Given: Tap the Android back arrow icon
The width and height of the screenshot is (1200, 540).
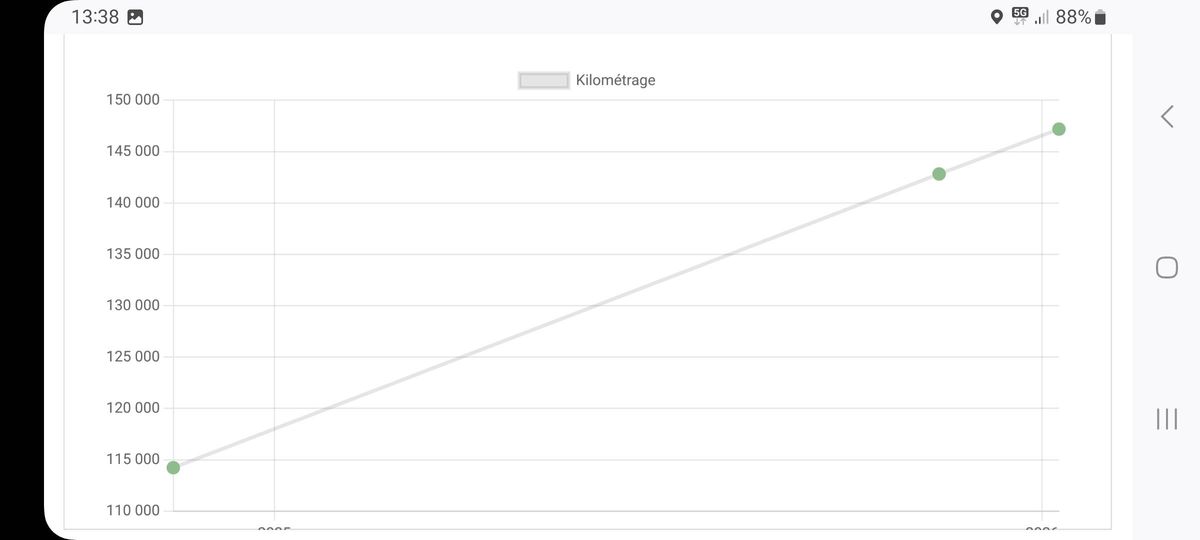Looking at the screenshot, I should (1166, 116).
